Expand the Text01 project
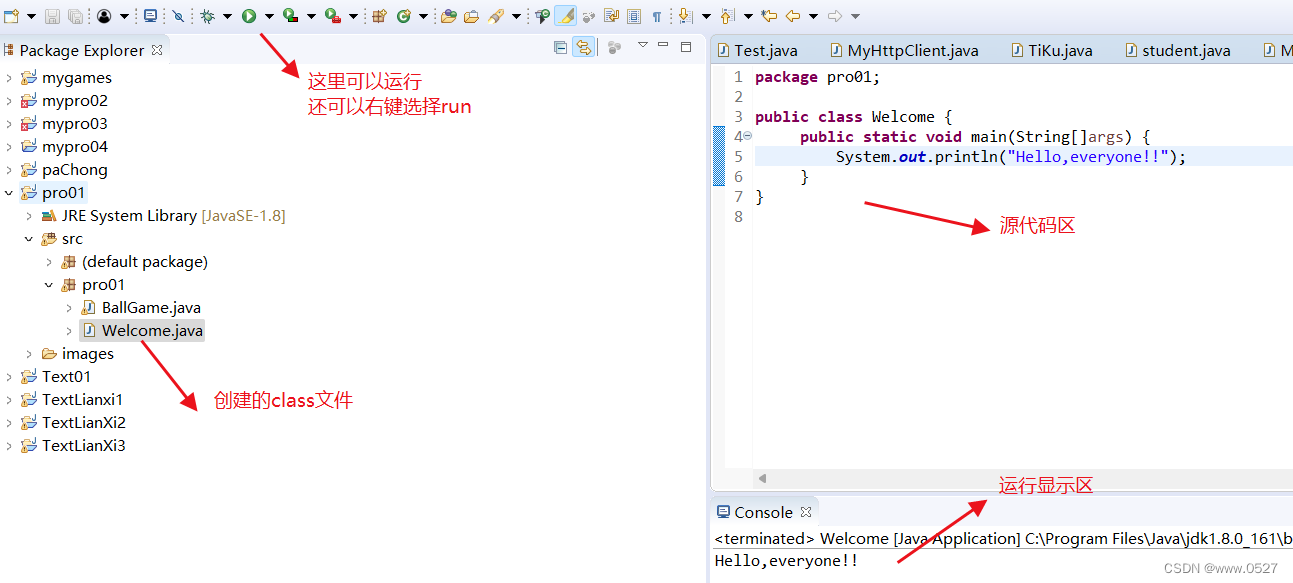The height and width of the screenshot is (583, 1293). tap(8, 376)
